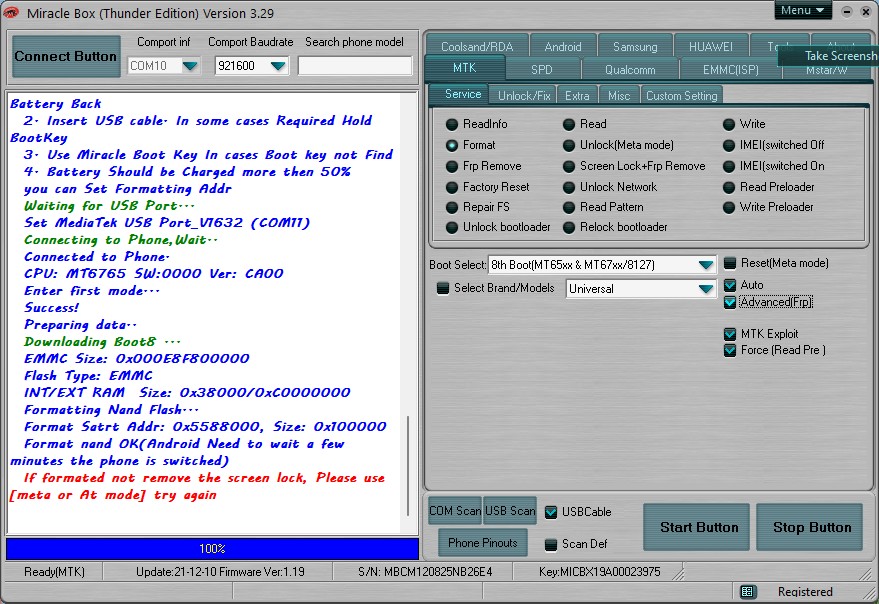
Task: Click the Key:MICBX19A00023975 status text
Action: [x=599, y=572]
